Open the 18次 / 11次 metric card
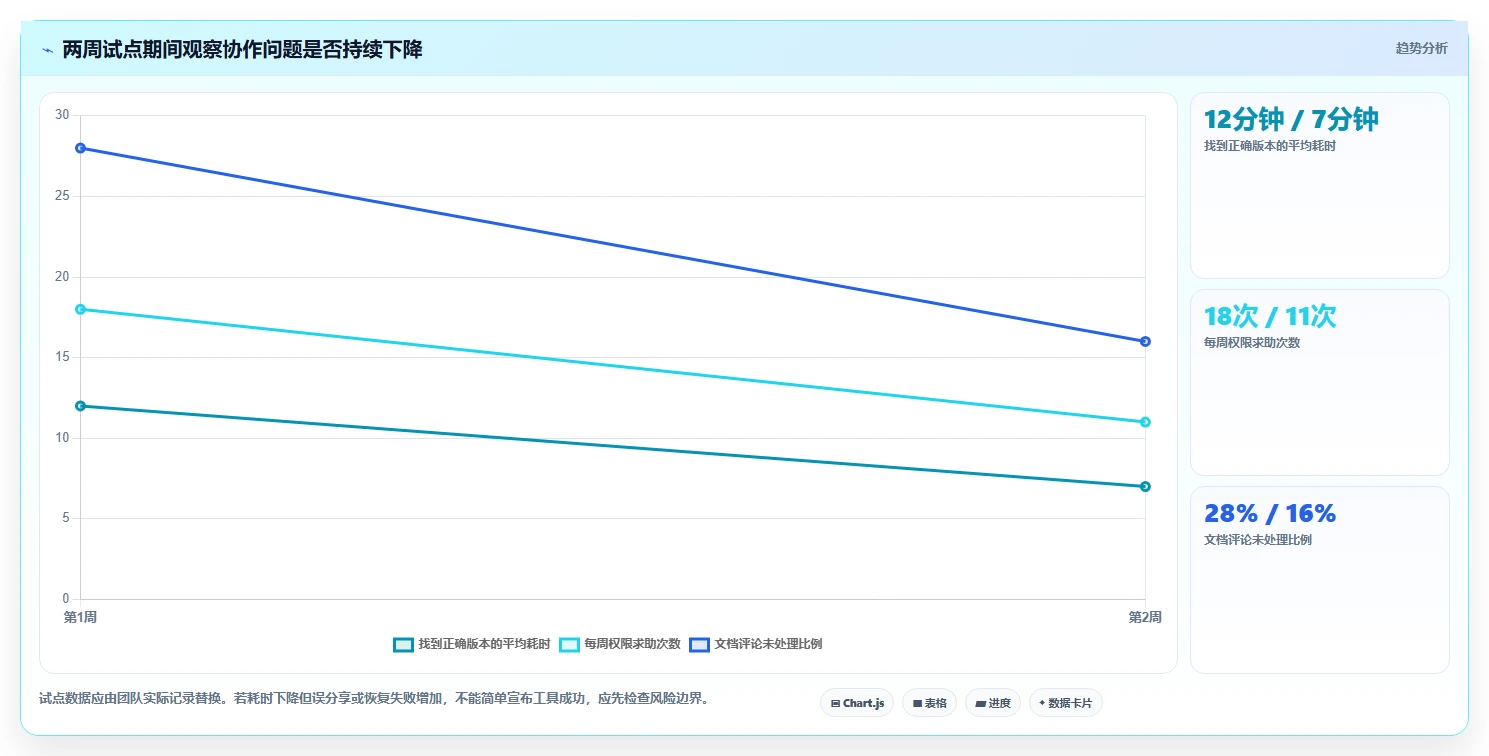This screenshot has height=756, width=1489. [1319, 382]
